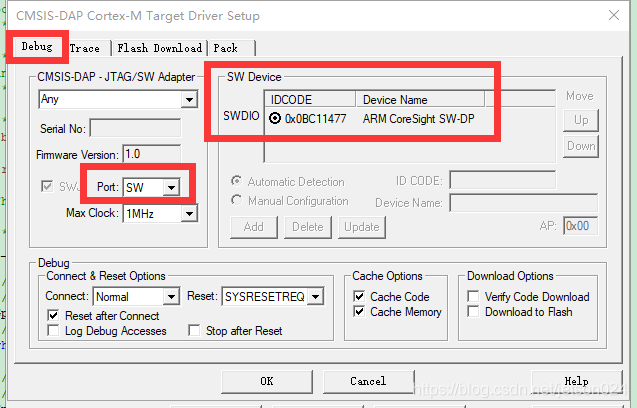Open the adapter dropdown showing Any

tap(118, 100)
